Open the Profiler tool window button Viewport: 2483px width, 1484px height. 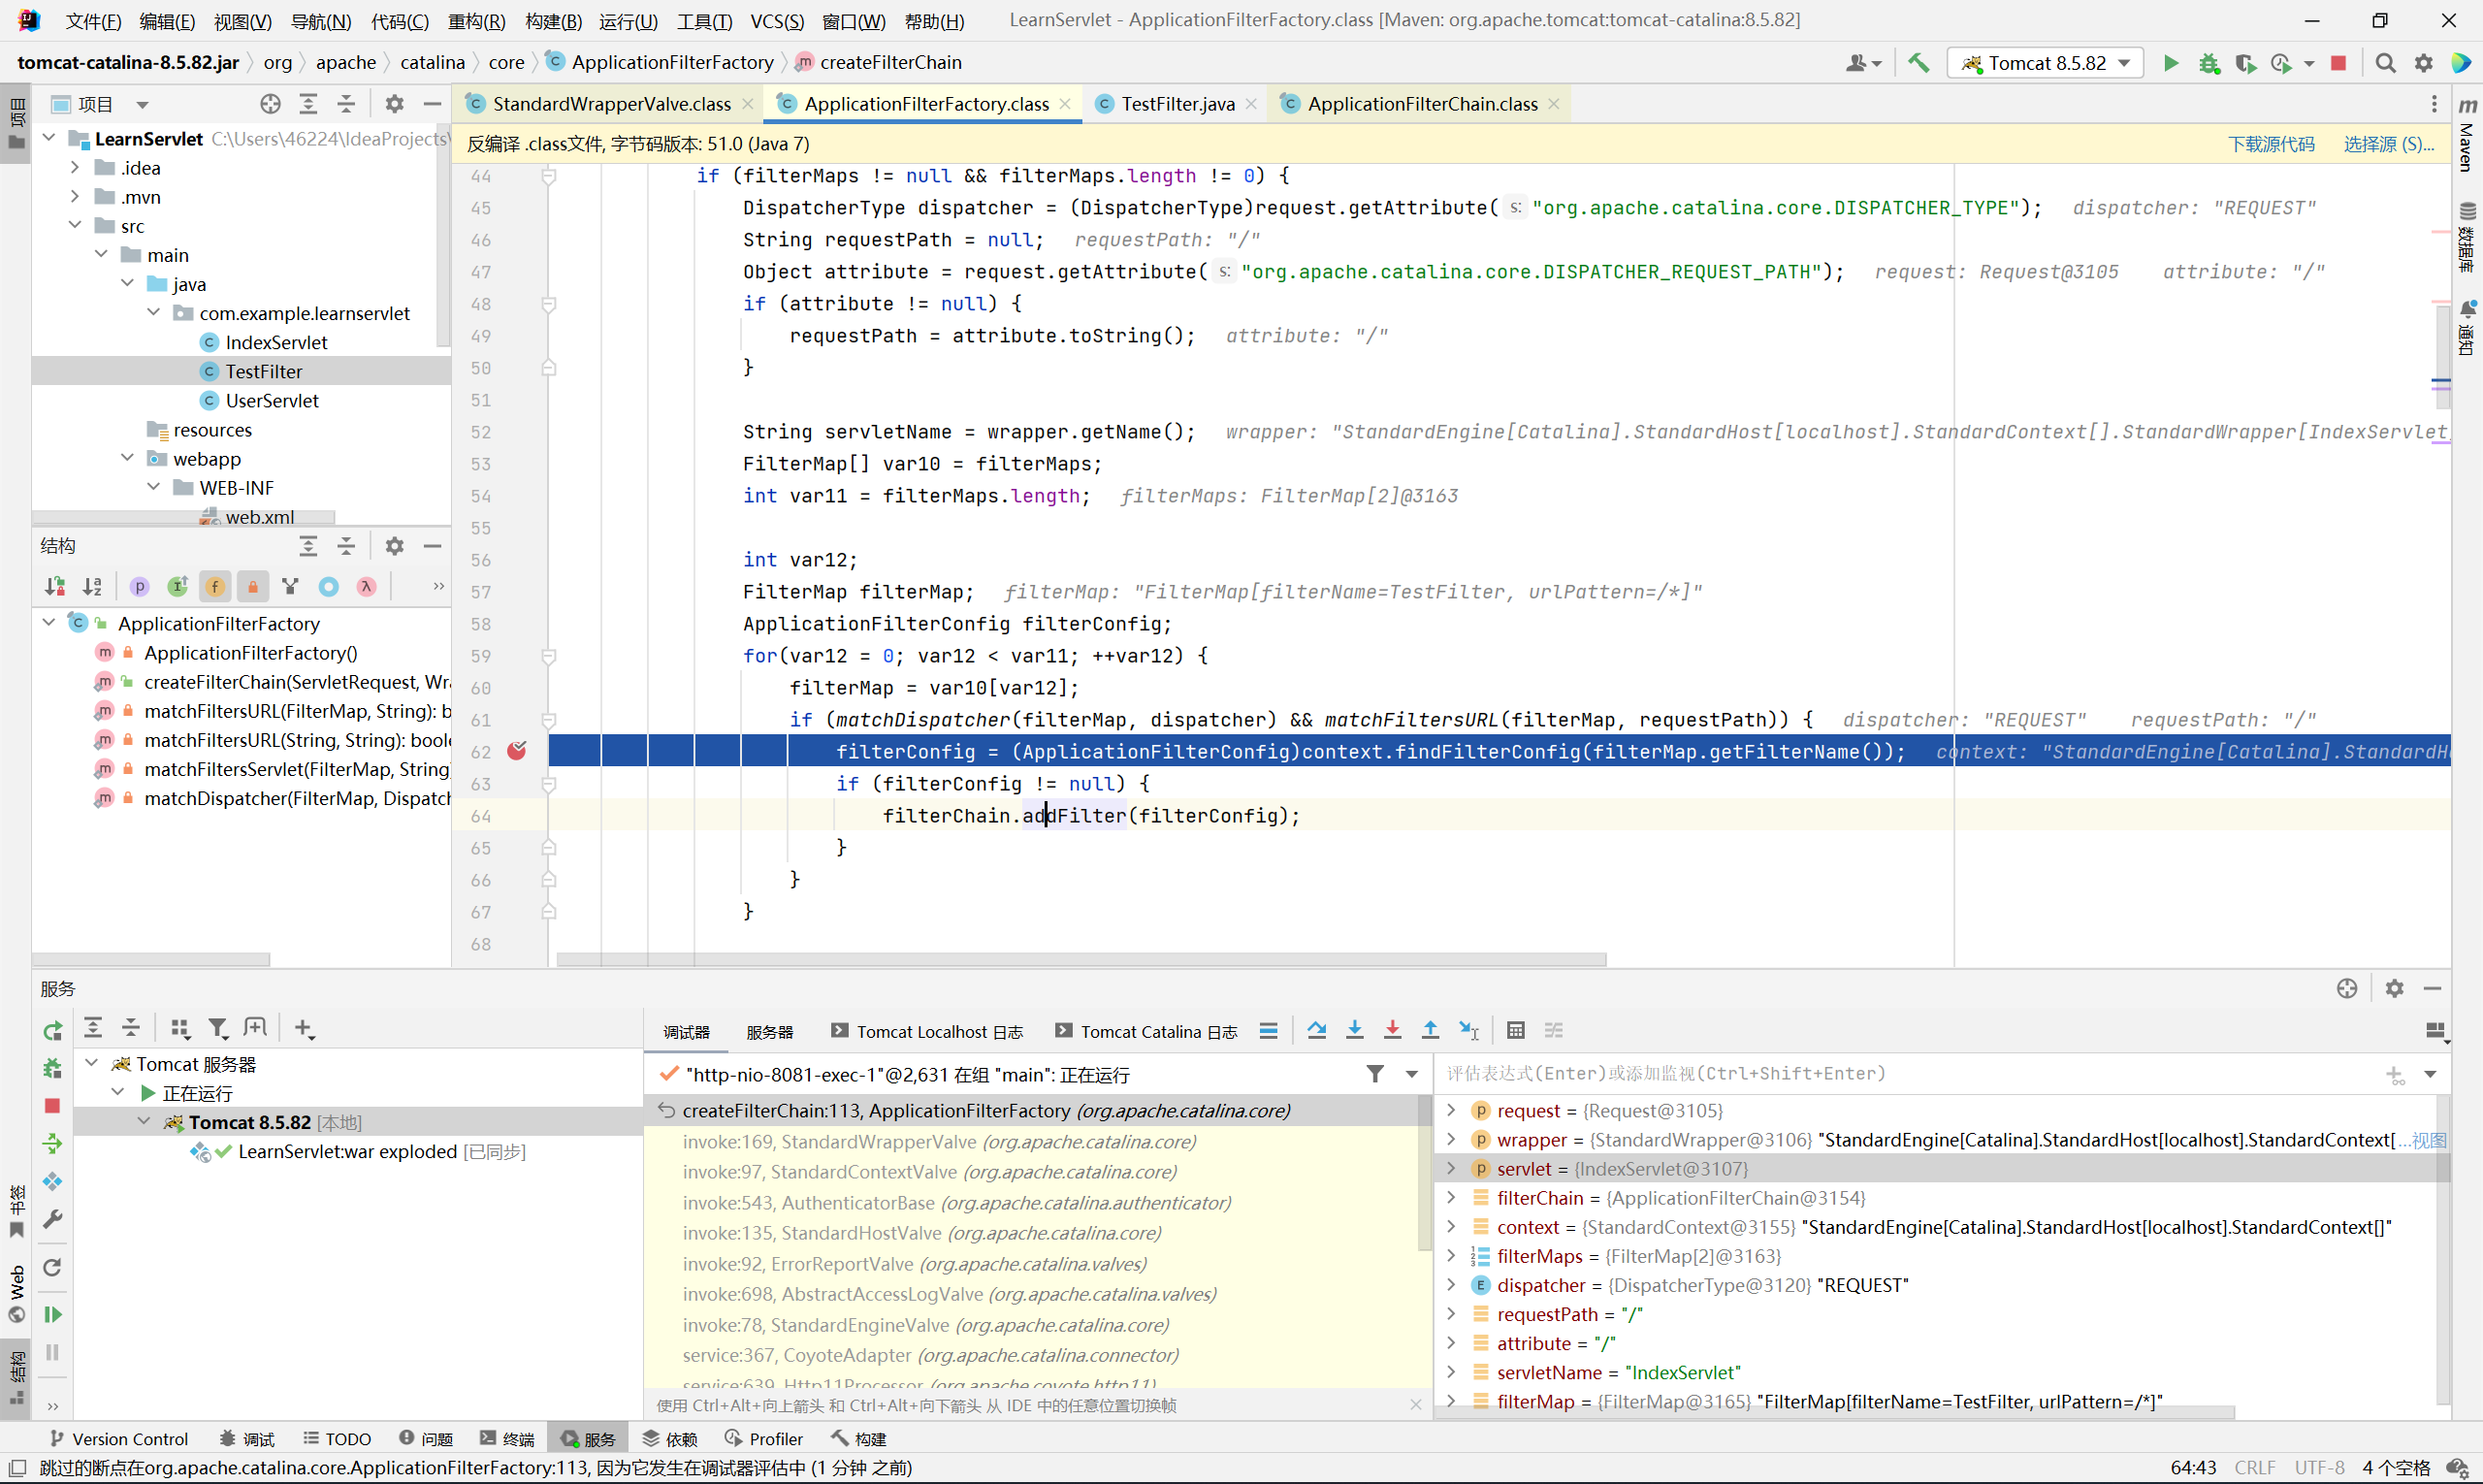click(x=764, y=1438)
